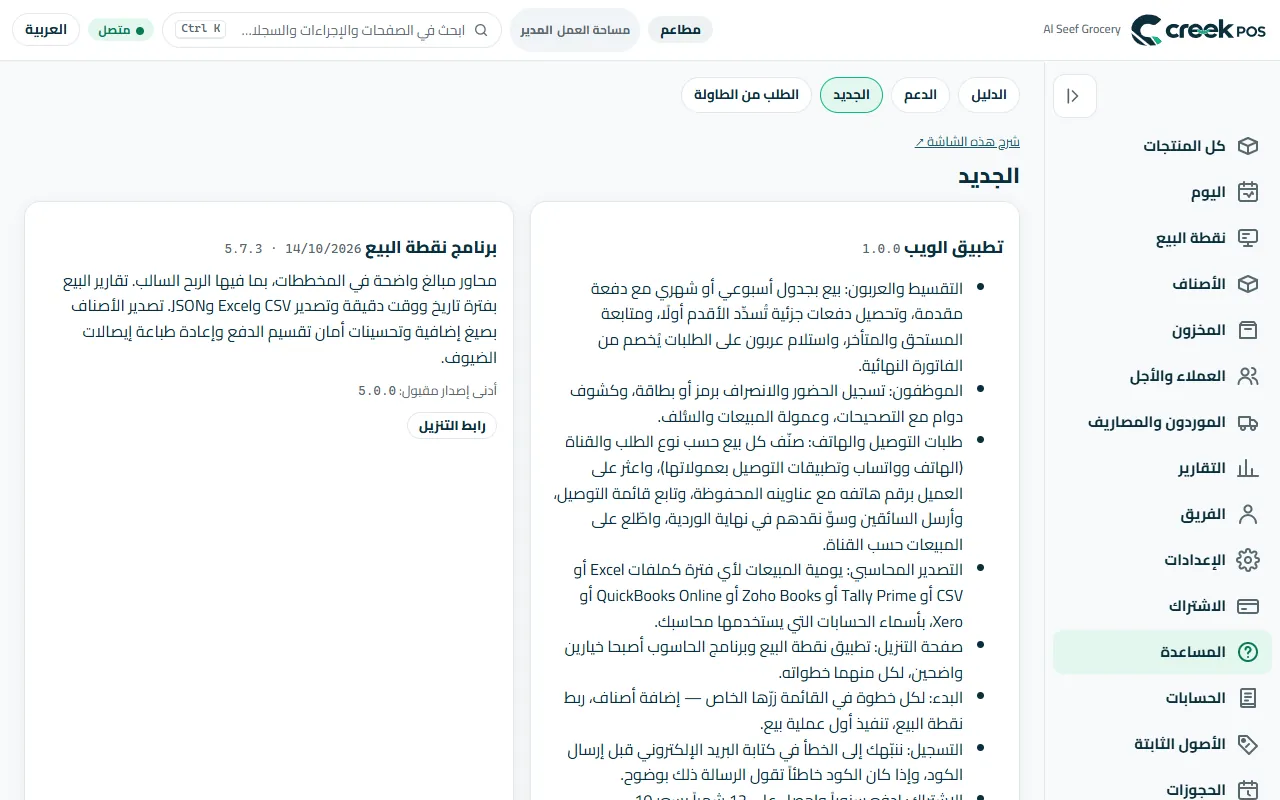The width and height of the screenshot is (1280, 800).
Task: Open الموردون والمصاريف truck icon
Action: tap(1247, 422)
